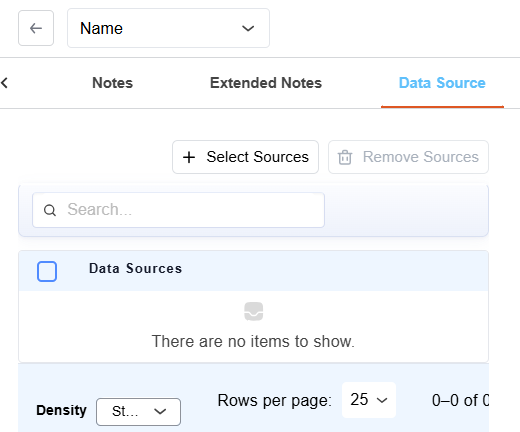
Task: Click the back arrow button
Action: point(36,28)
